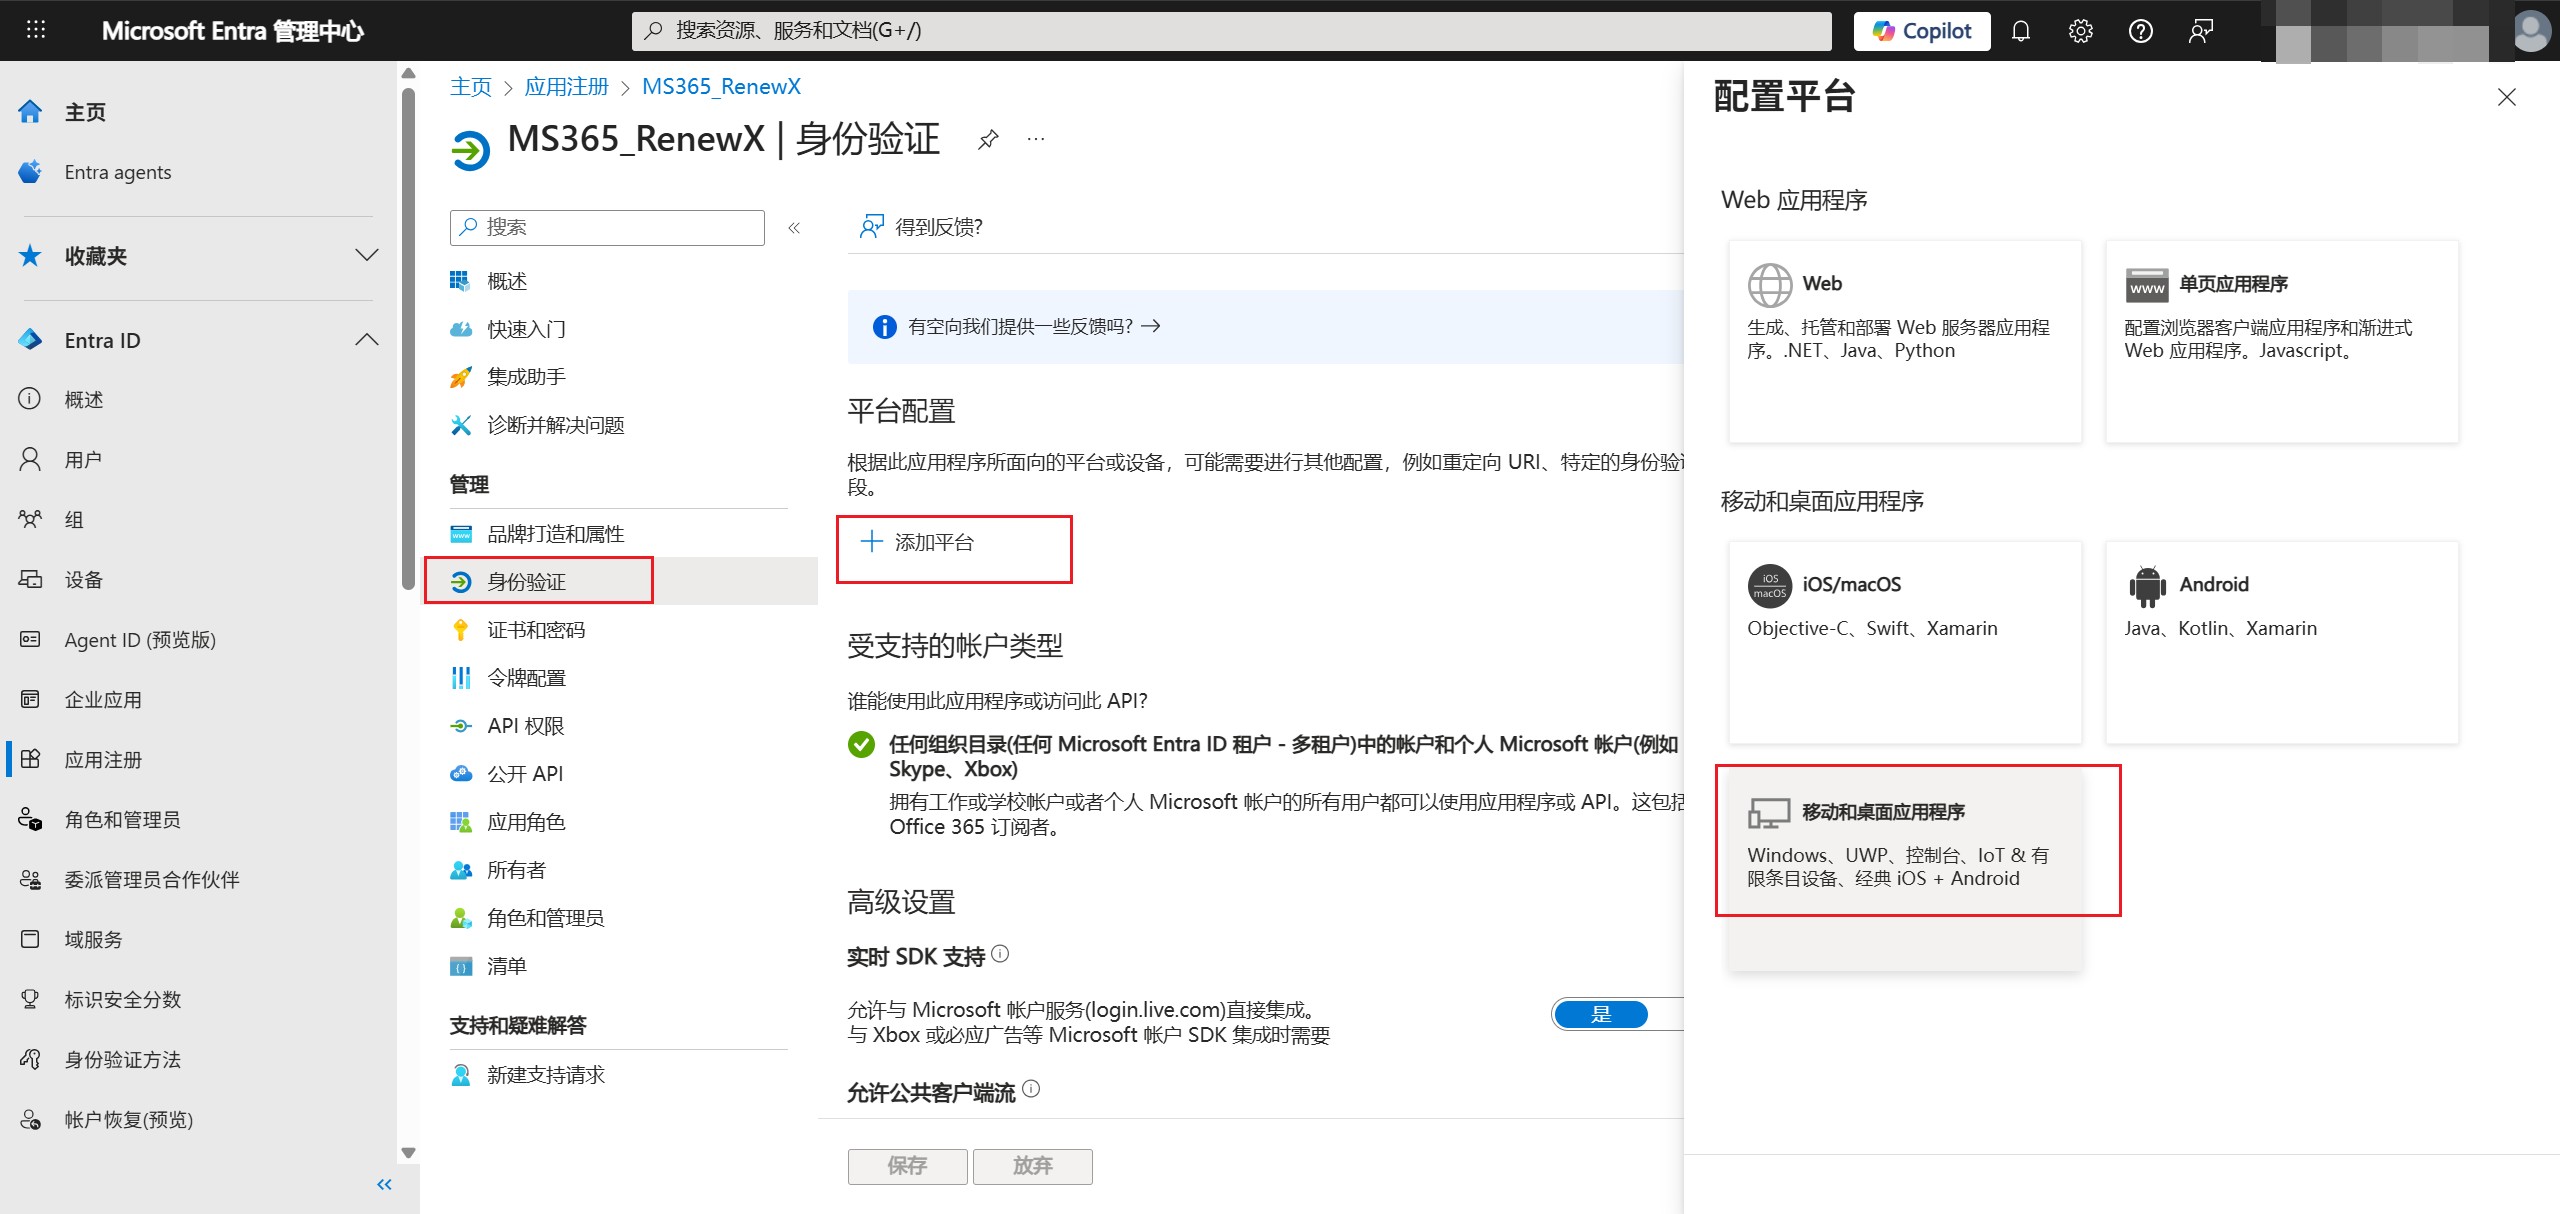Screen dimensions: 2560x1214
Task: Click the 集成助手 rocket icon
Action: [x=461, y=377]
